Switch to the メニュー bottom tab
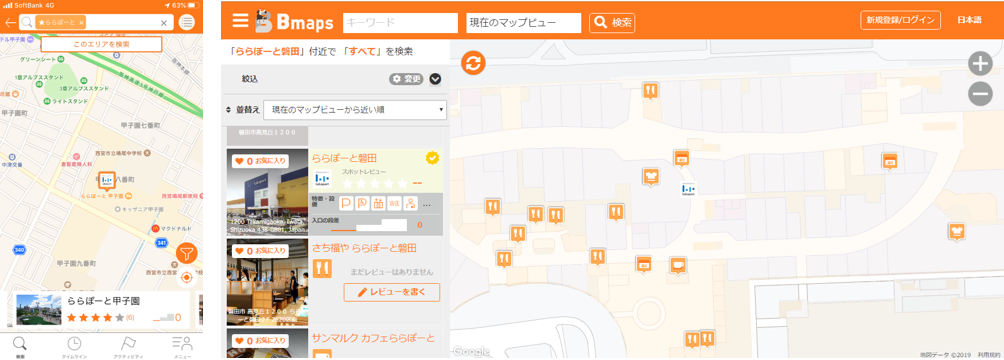 point(182,347)
